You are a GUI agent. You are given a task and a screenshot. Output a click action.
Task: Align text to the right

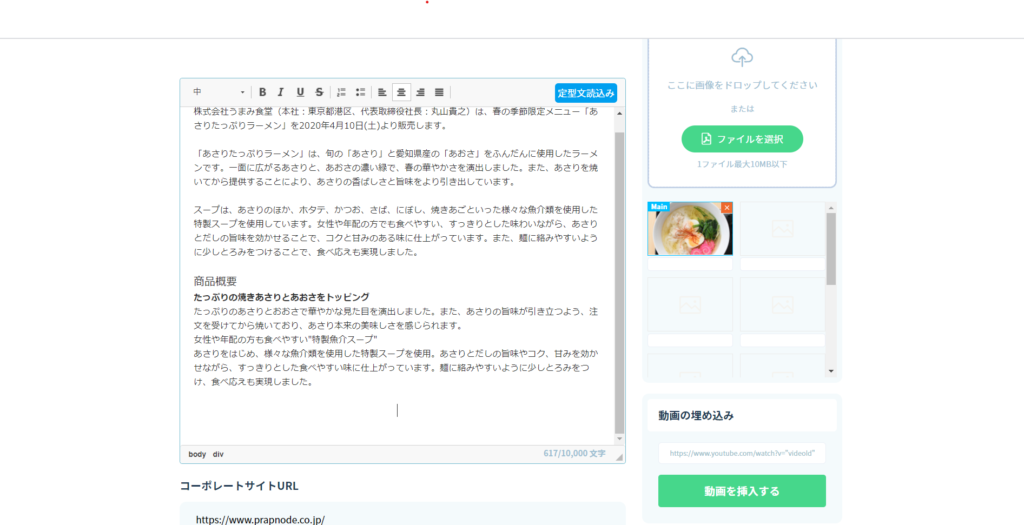[421, 92]
